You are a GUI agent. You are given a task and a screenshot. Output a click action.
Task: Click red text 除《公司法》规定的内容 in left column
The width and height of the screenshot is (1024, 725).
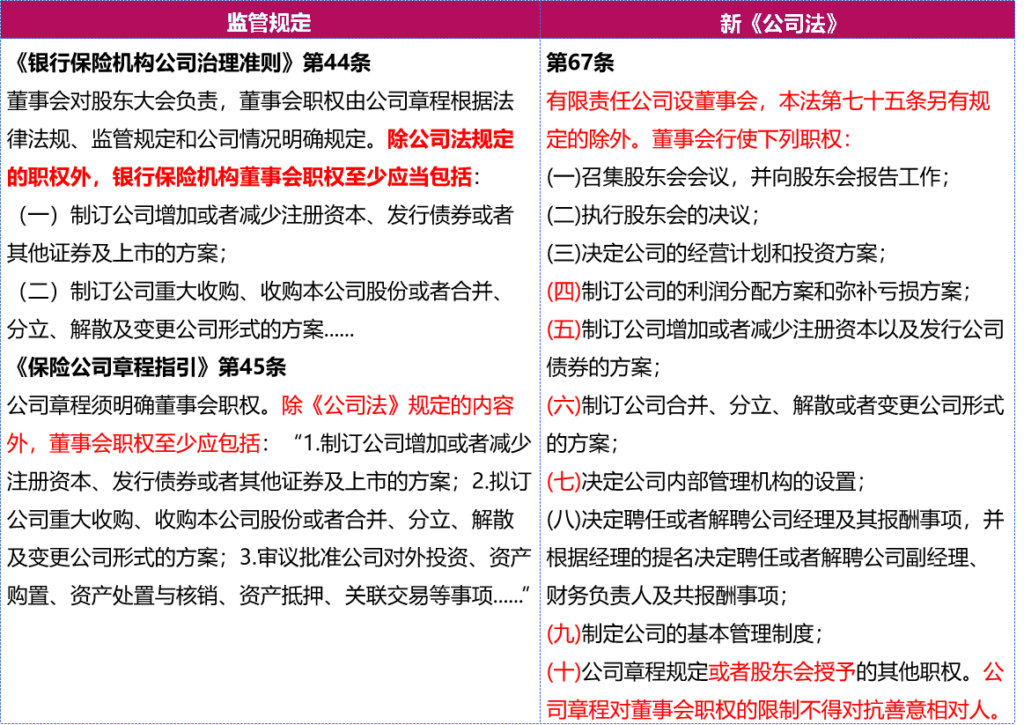tap(398, 405)
